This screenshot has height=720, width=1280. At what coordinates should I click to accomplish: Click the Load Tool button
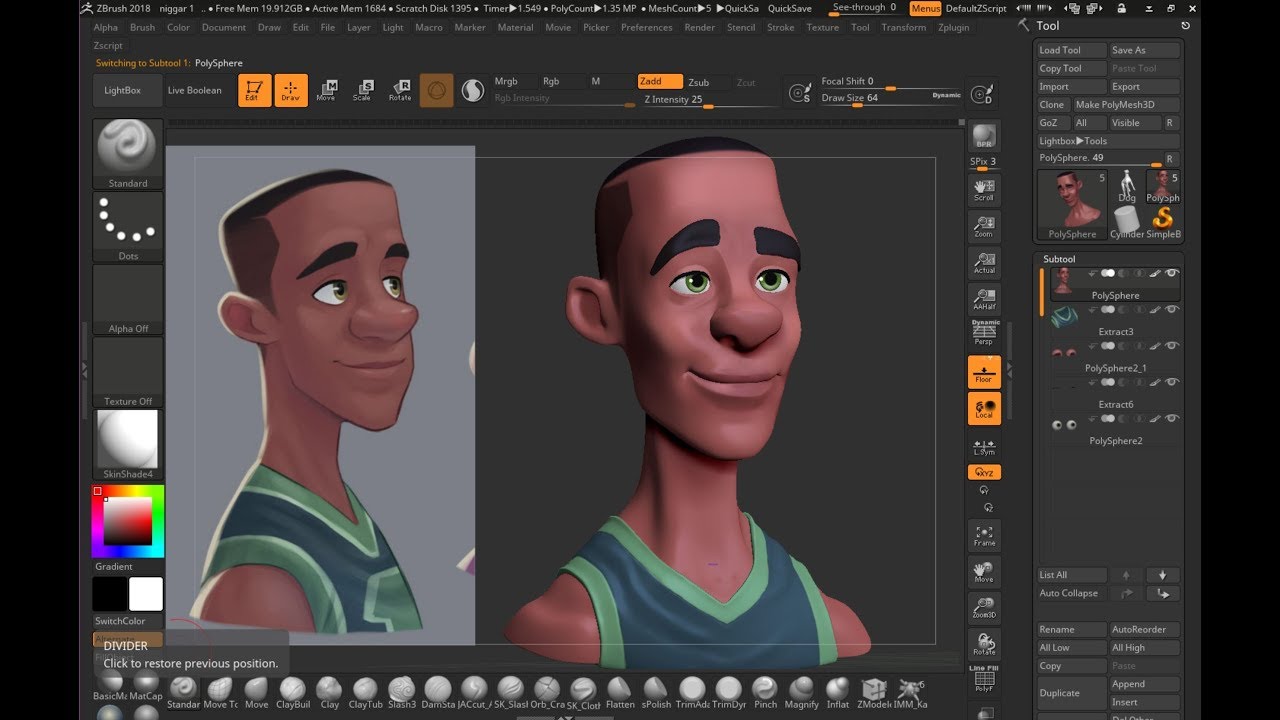coord(1072,50)
